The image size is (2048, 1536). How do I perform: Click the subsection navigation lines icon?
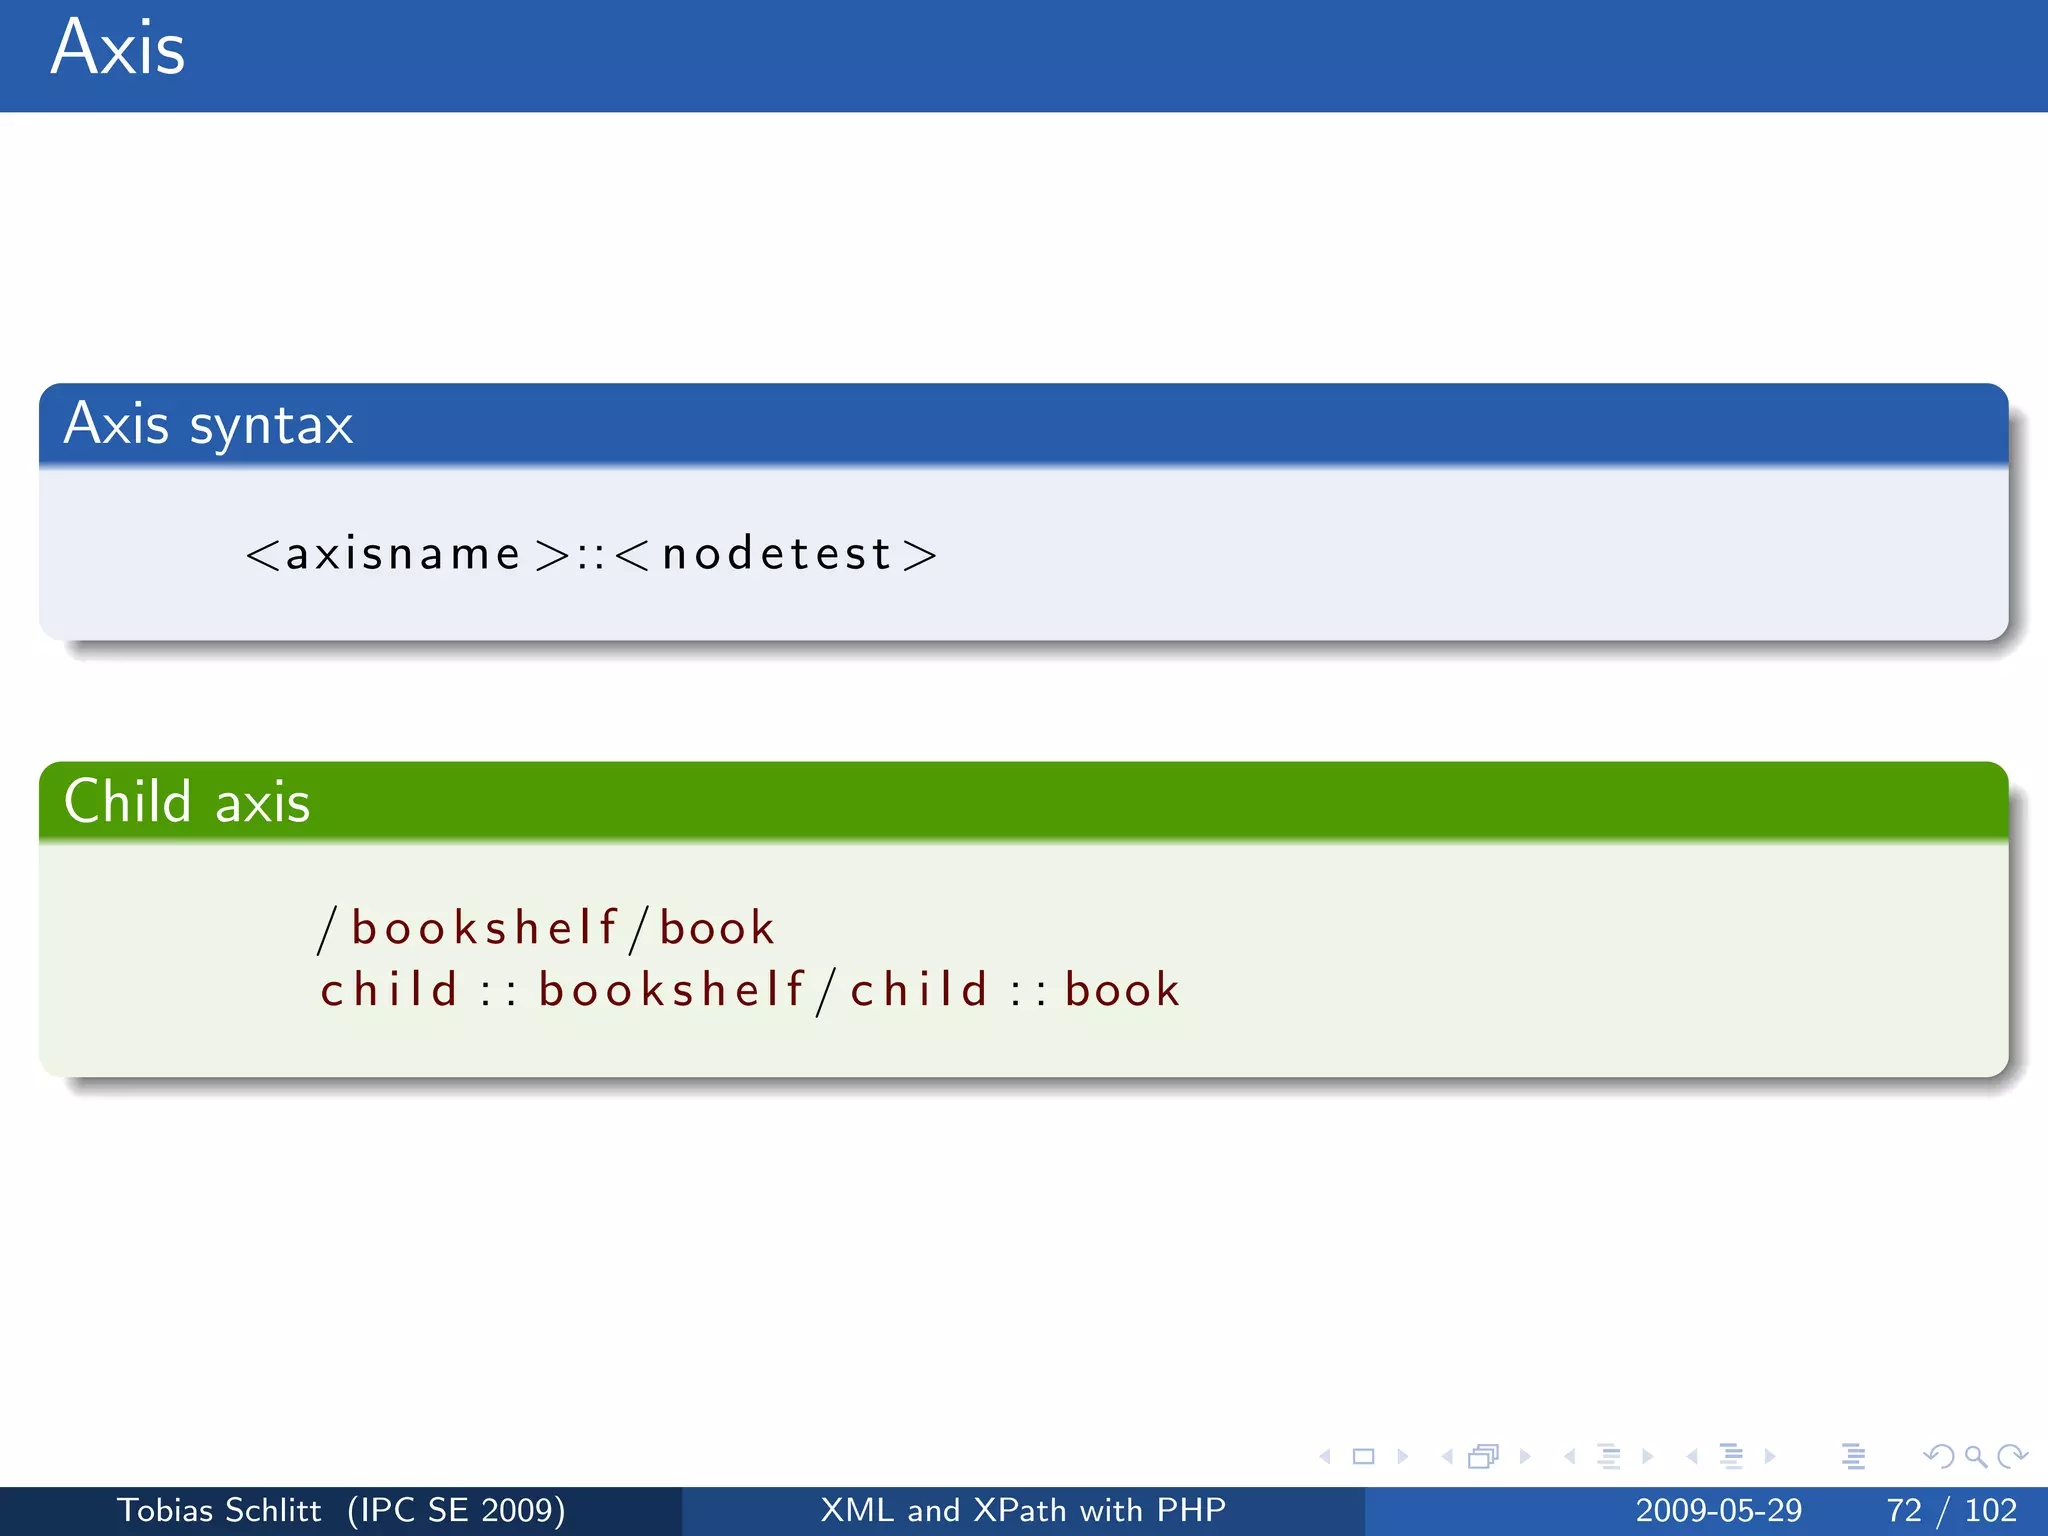(x=1608, y=1457)
